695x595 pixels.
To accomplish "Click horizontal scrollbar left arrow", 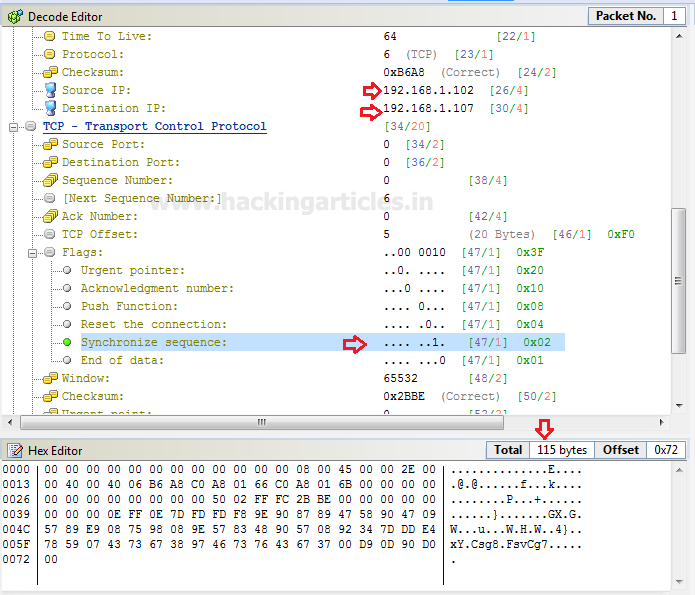I will (10, 422).
